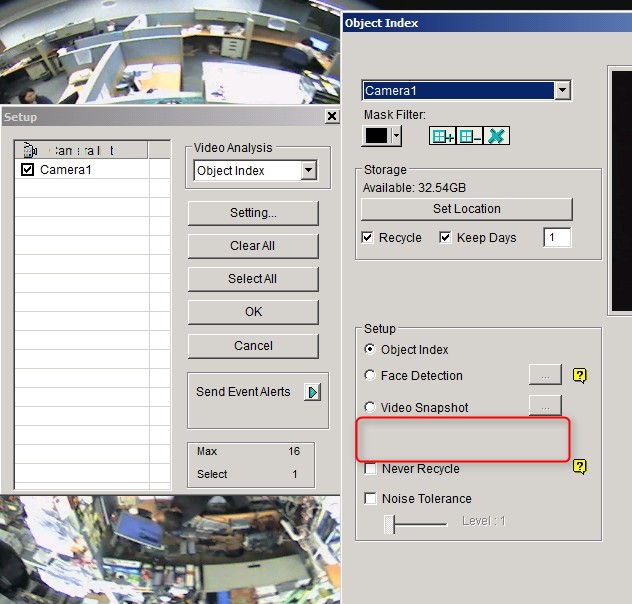Image resolution: width=632 pixels, height=604 pixels.
Task: Click the Send Event Alerts label
Action: pyautogui.click(x=243, y=392)
